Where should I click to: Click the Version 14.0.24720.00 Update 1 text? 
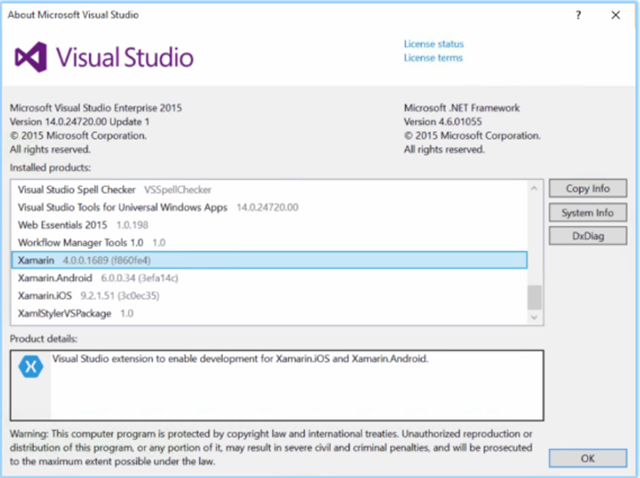click(80, 122)
